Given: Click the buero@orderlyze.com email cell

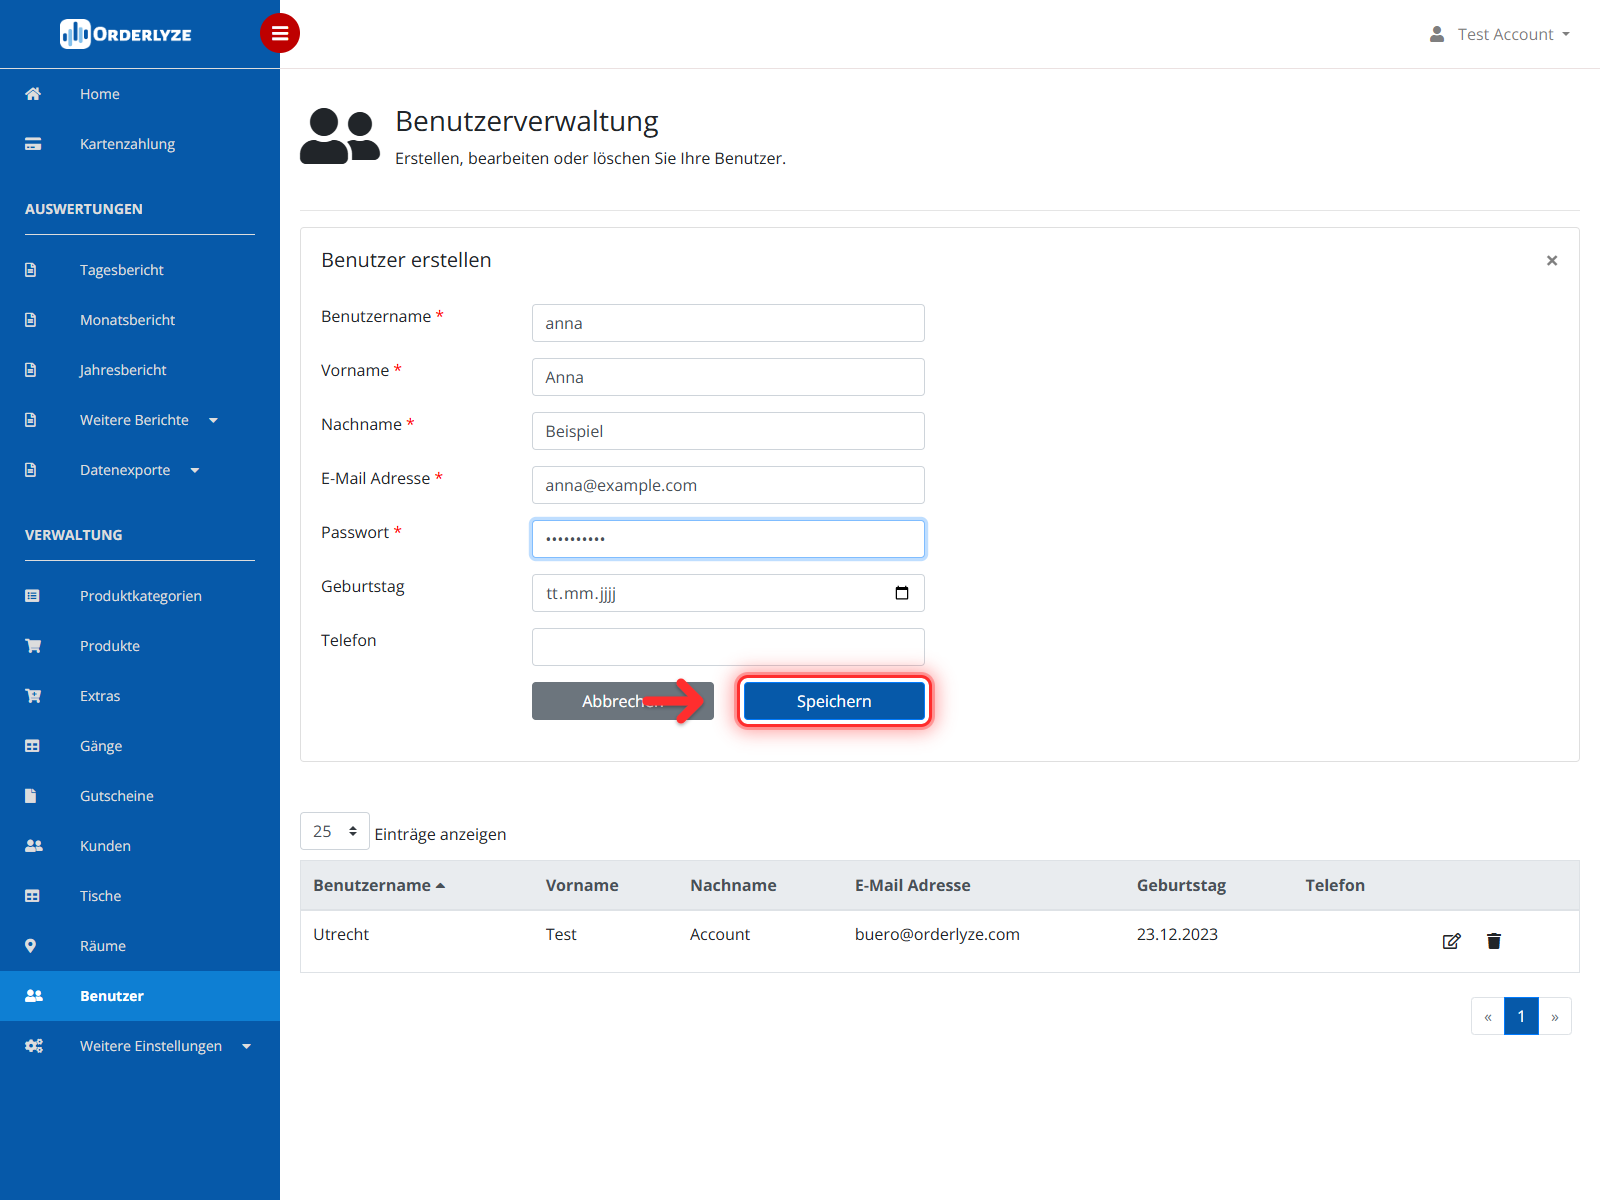Looking at the screenshot, I should coord(937,934).
